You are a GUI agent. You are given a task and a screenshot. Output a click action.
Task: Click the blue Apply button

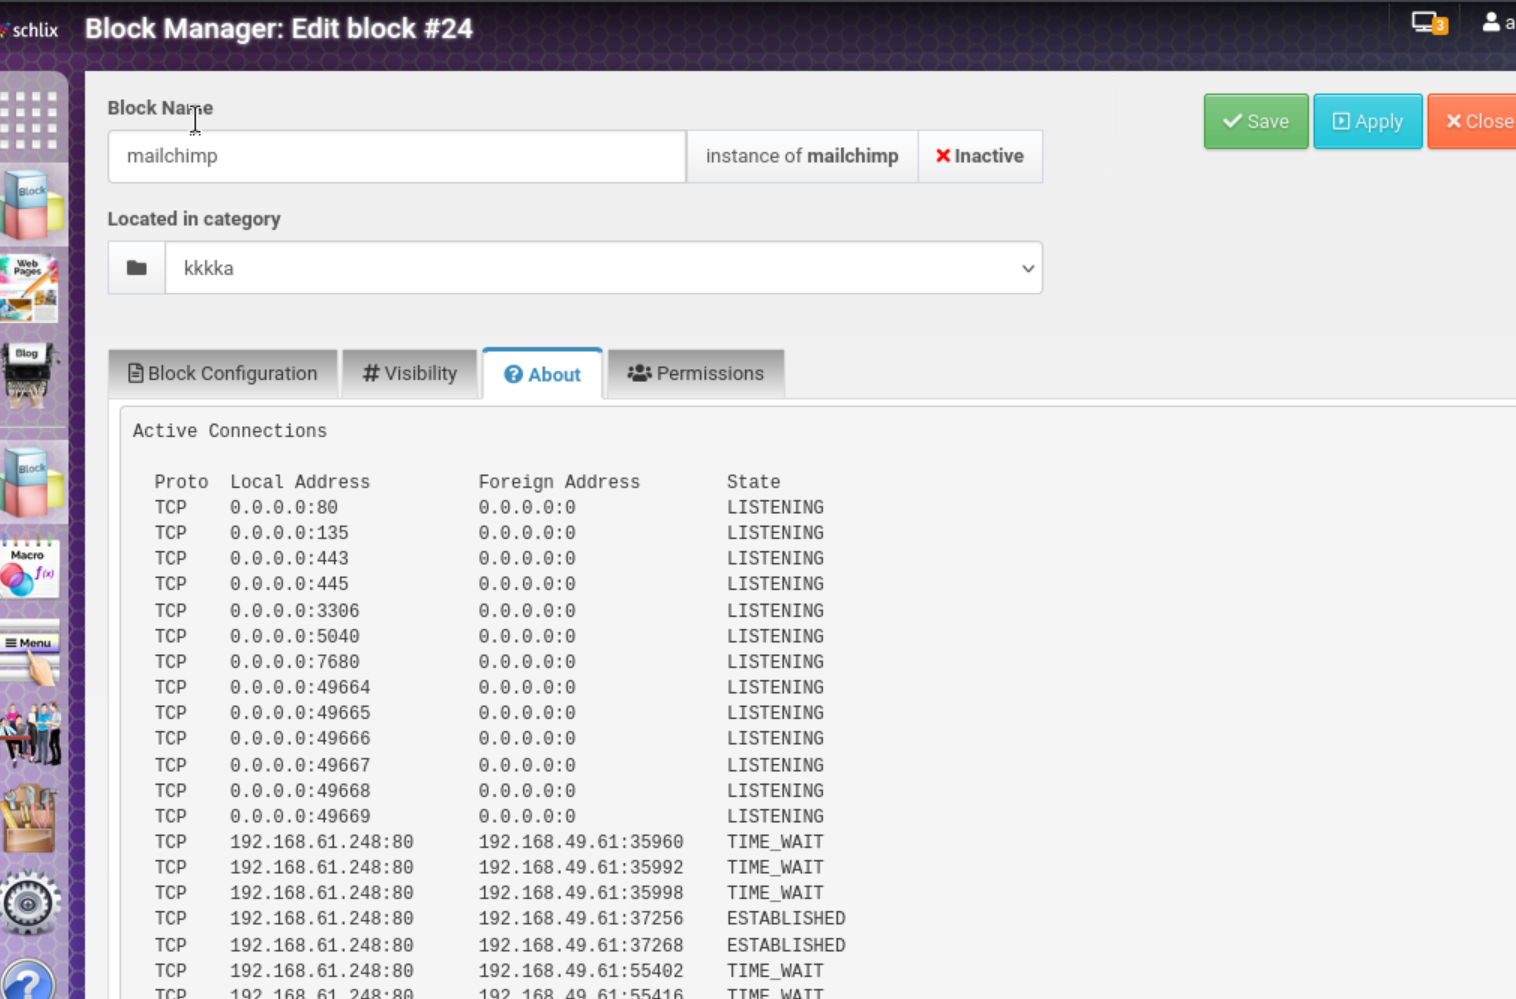1367,122
